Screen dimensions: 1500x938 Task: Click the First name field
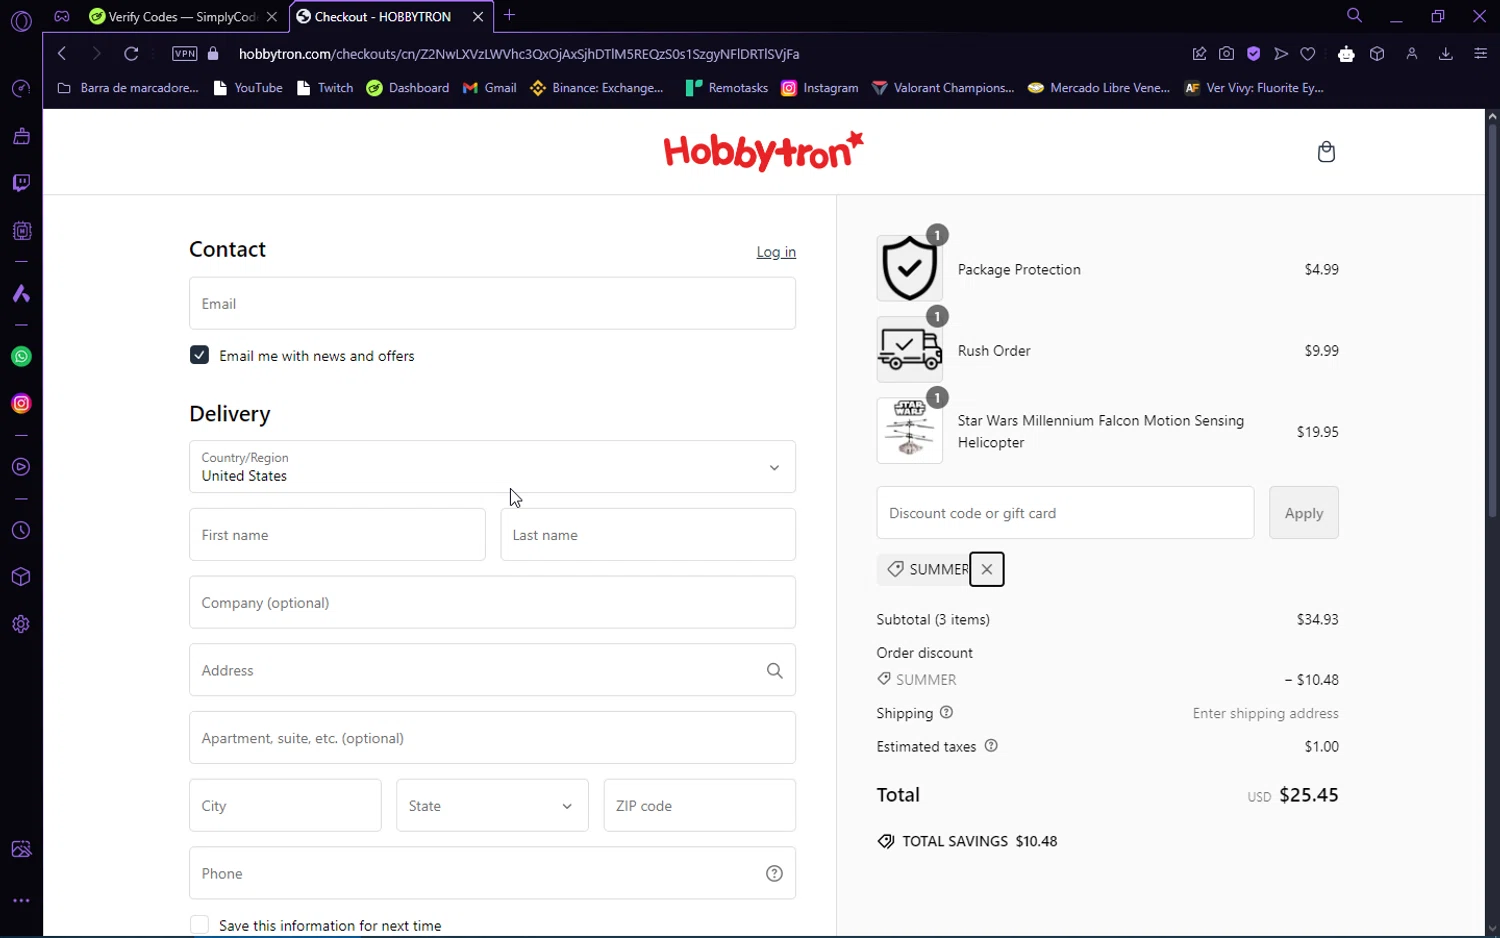(337, 535)
